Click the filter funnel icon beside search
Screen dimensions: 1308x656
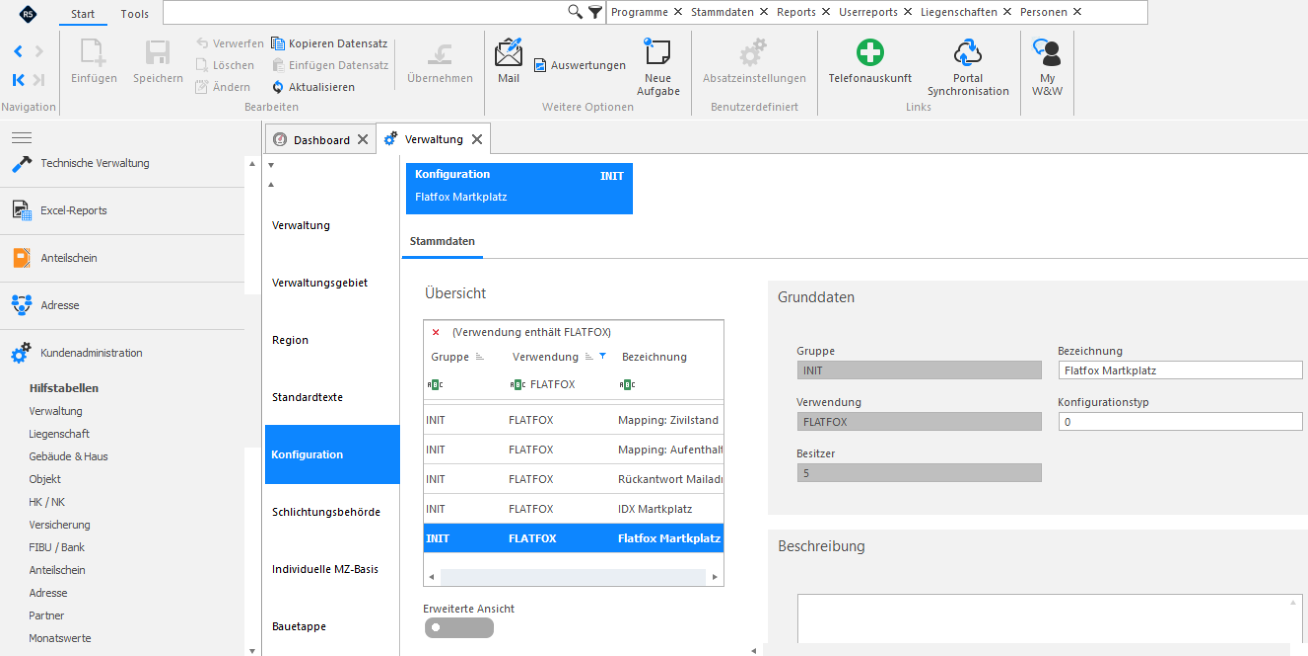pos(595,12)
